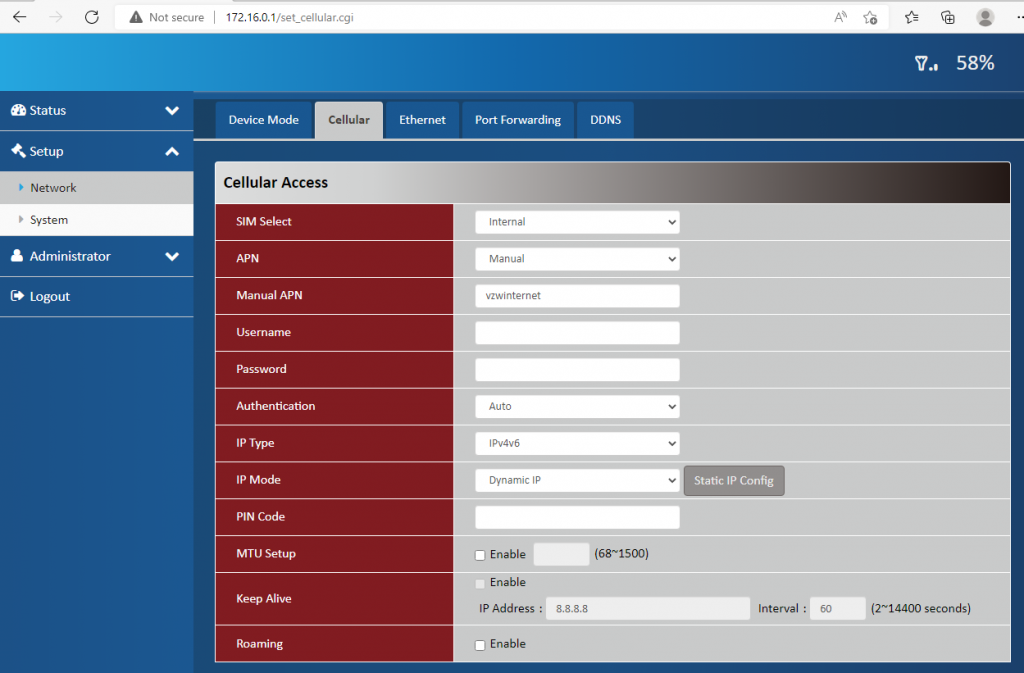1024x673 pixels.
Task: Click the user profile avatar icon
Action: pos(985,17)
